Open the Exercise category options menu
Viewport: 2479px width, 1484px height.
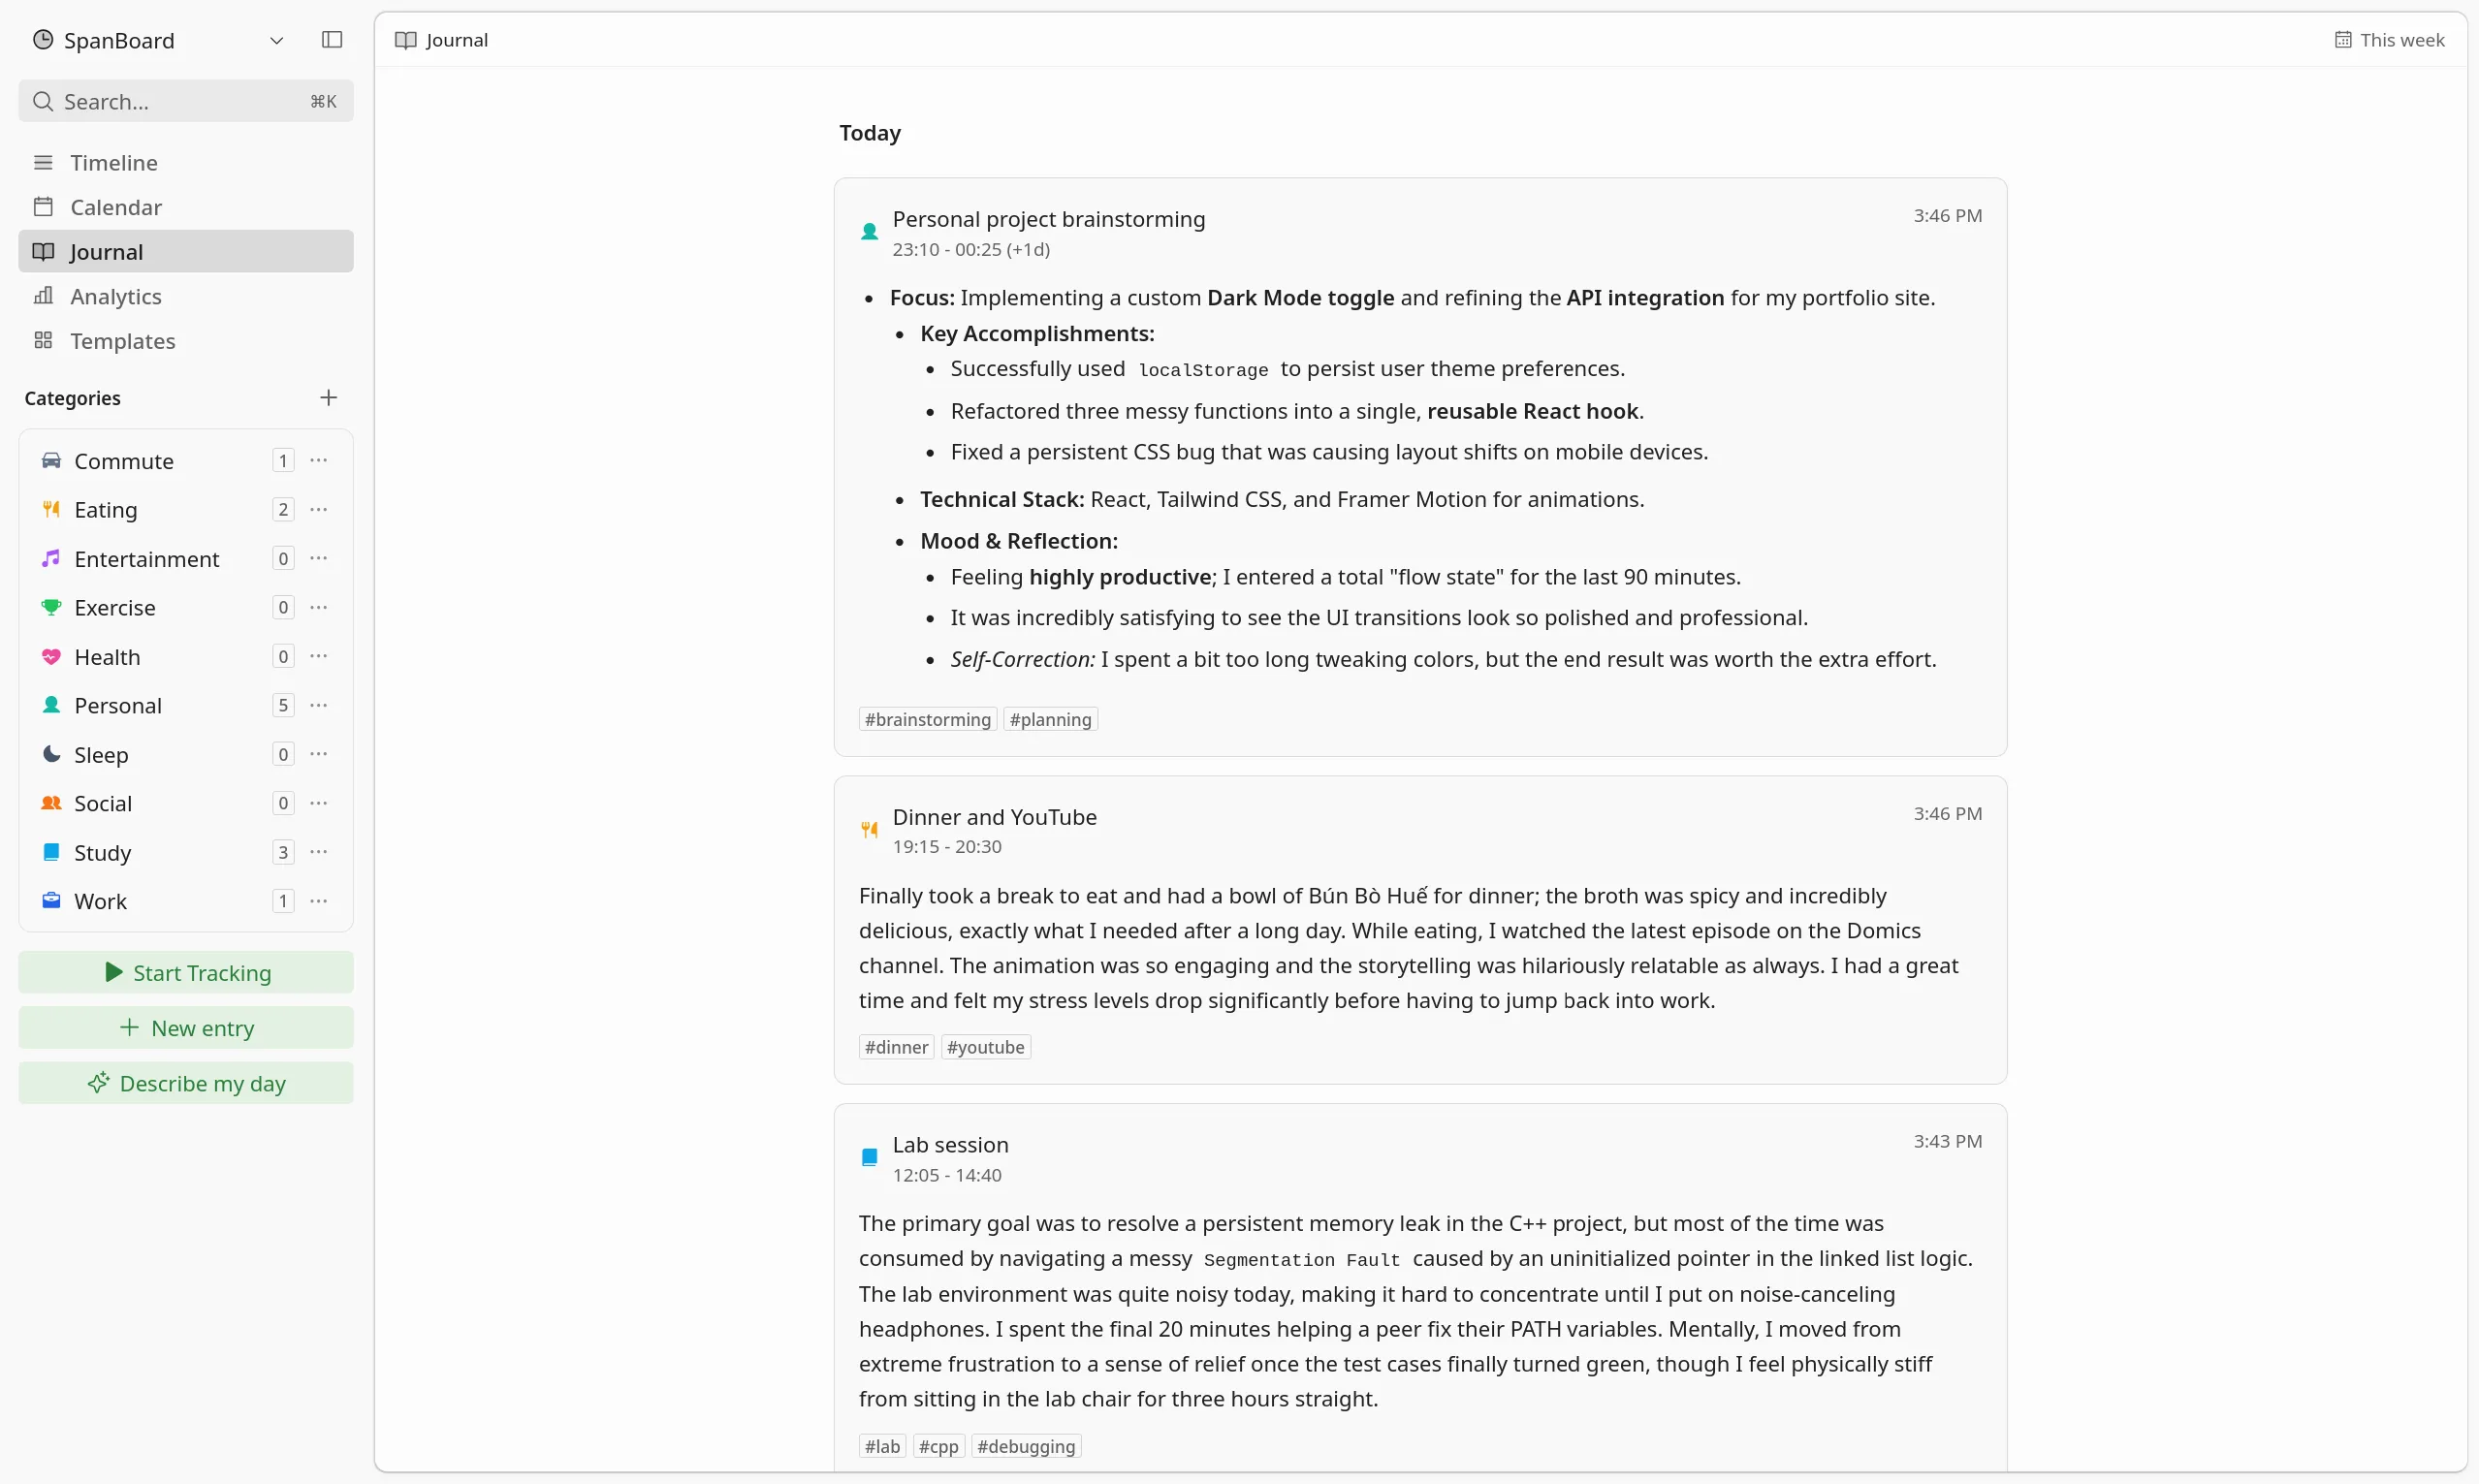pyautogui.click(x=319, y=608)
